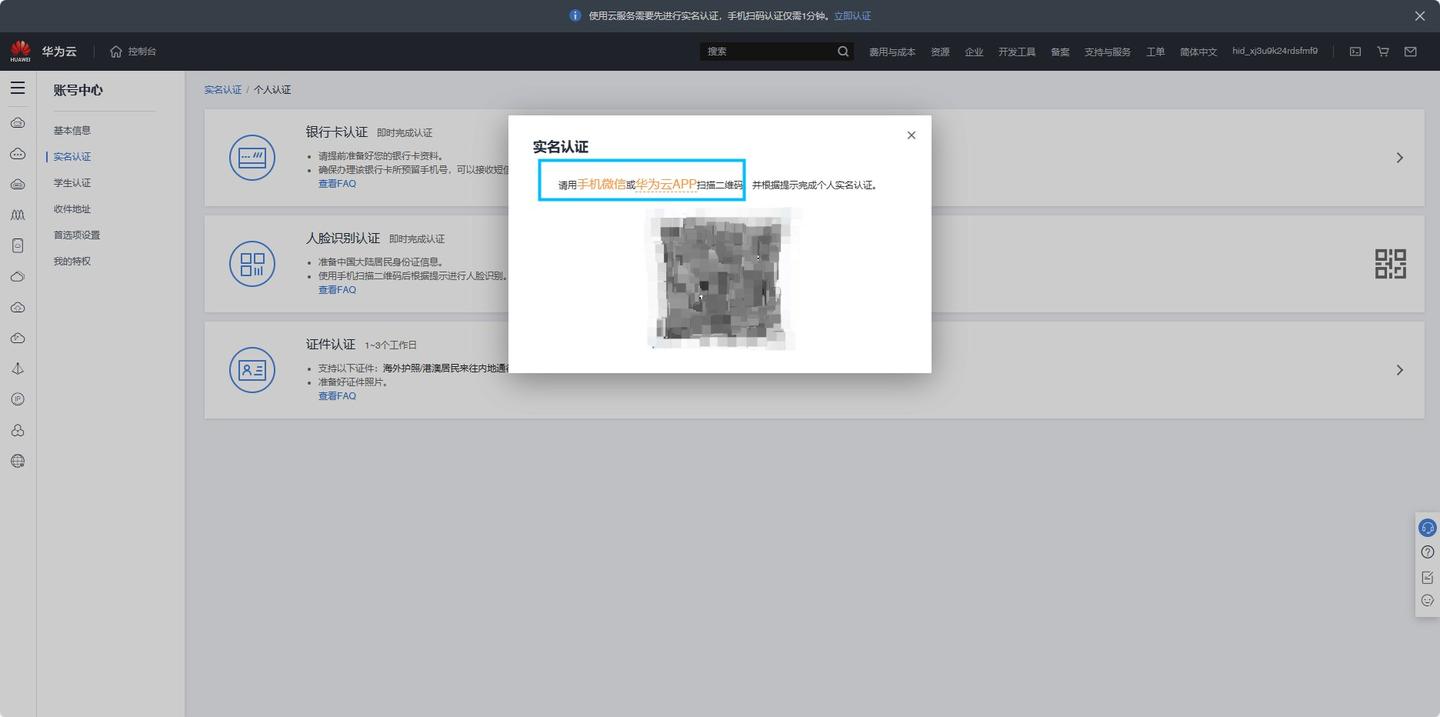Select 首选项设置 in the 账号中心 sidebar
The height and width of the screenshot is (717, 1440).
point(77,235)
